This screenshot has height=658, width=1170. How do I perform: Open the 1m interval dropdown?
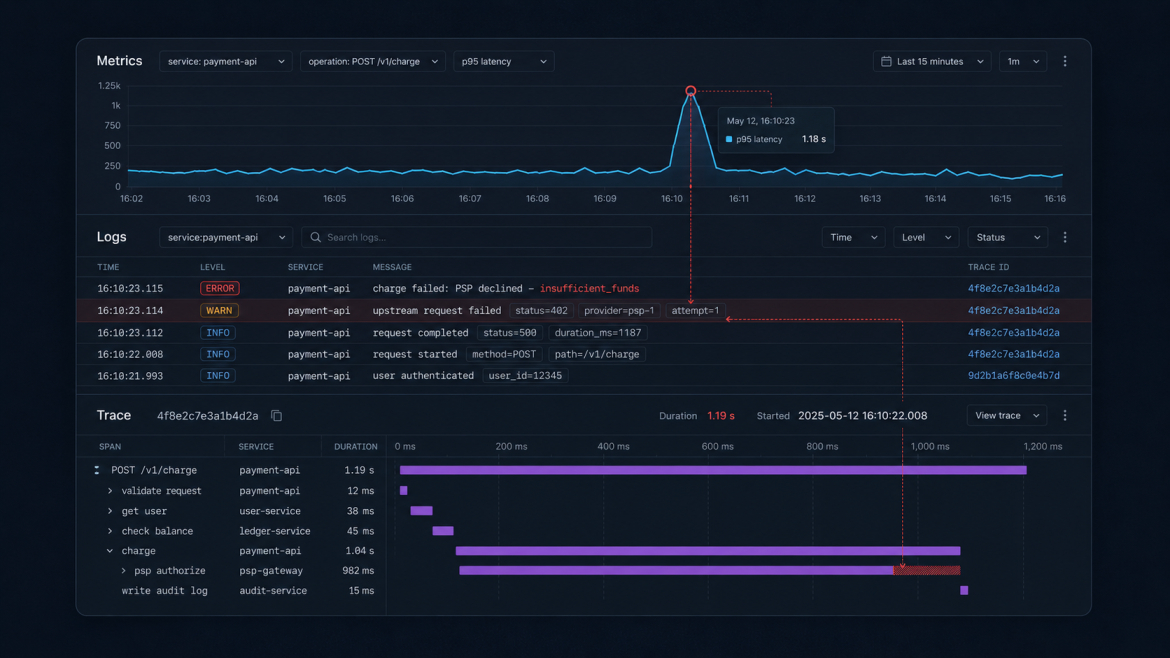1023,61
